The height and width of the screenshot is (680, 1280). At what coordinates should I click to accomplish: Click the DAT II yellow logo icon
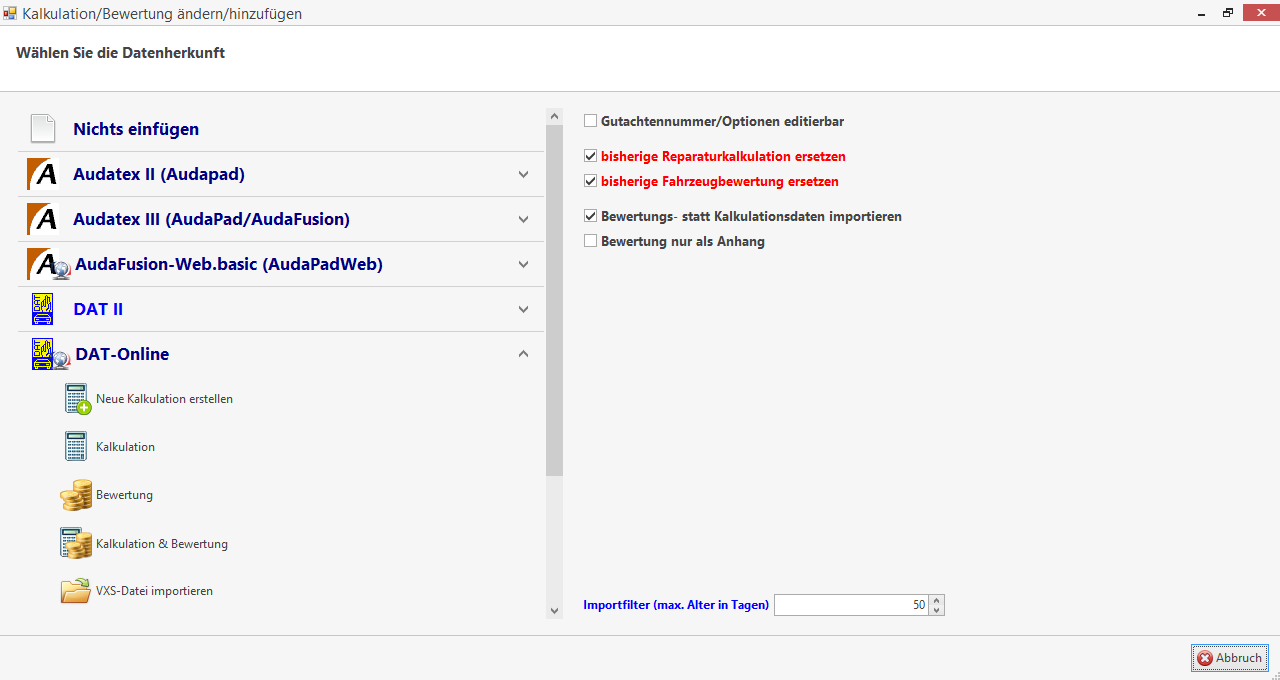[42, 309]
